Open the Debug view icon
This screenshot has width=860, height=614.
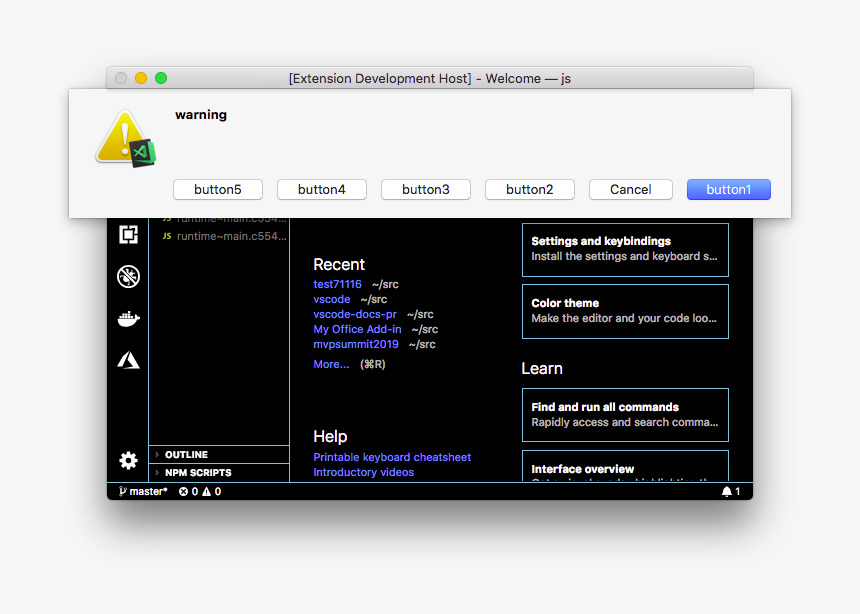click(128, 276)
